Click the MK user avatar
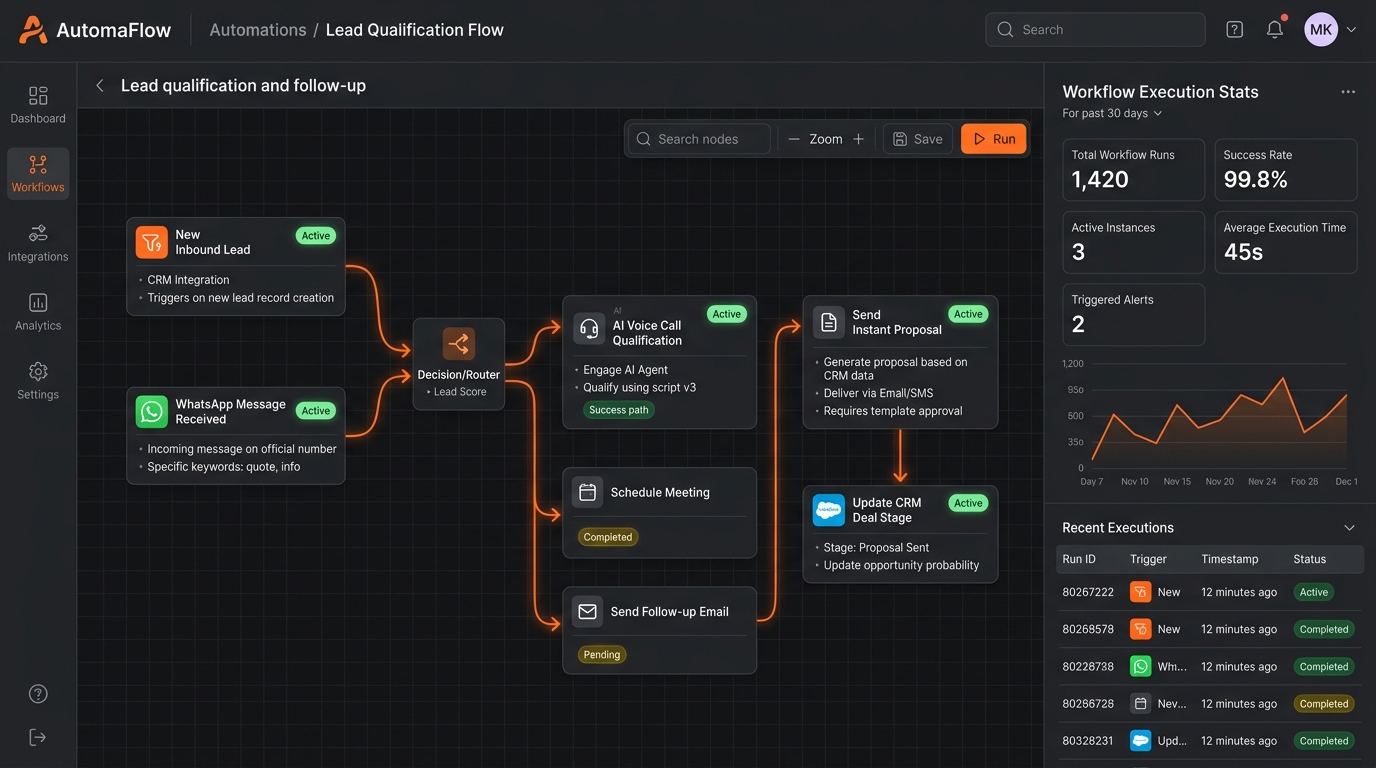This screenshot has width=1376, height=768. [1321, 30]
